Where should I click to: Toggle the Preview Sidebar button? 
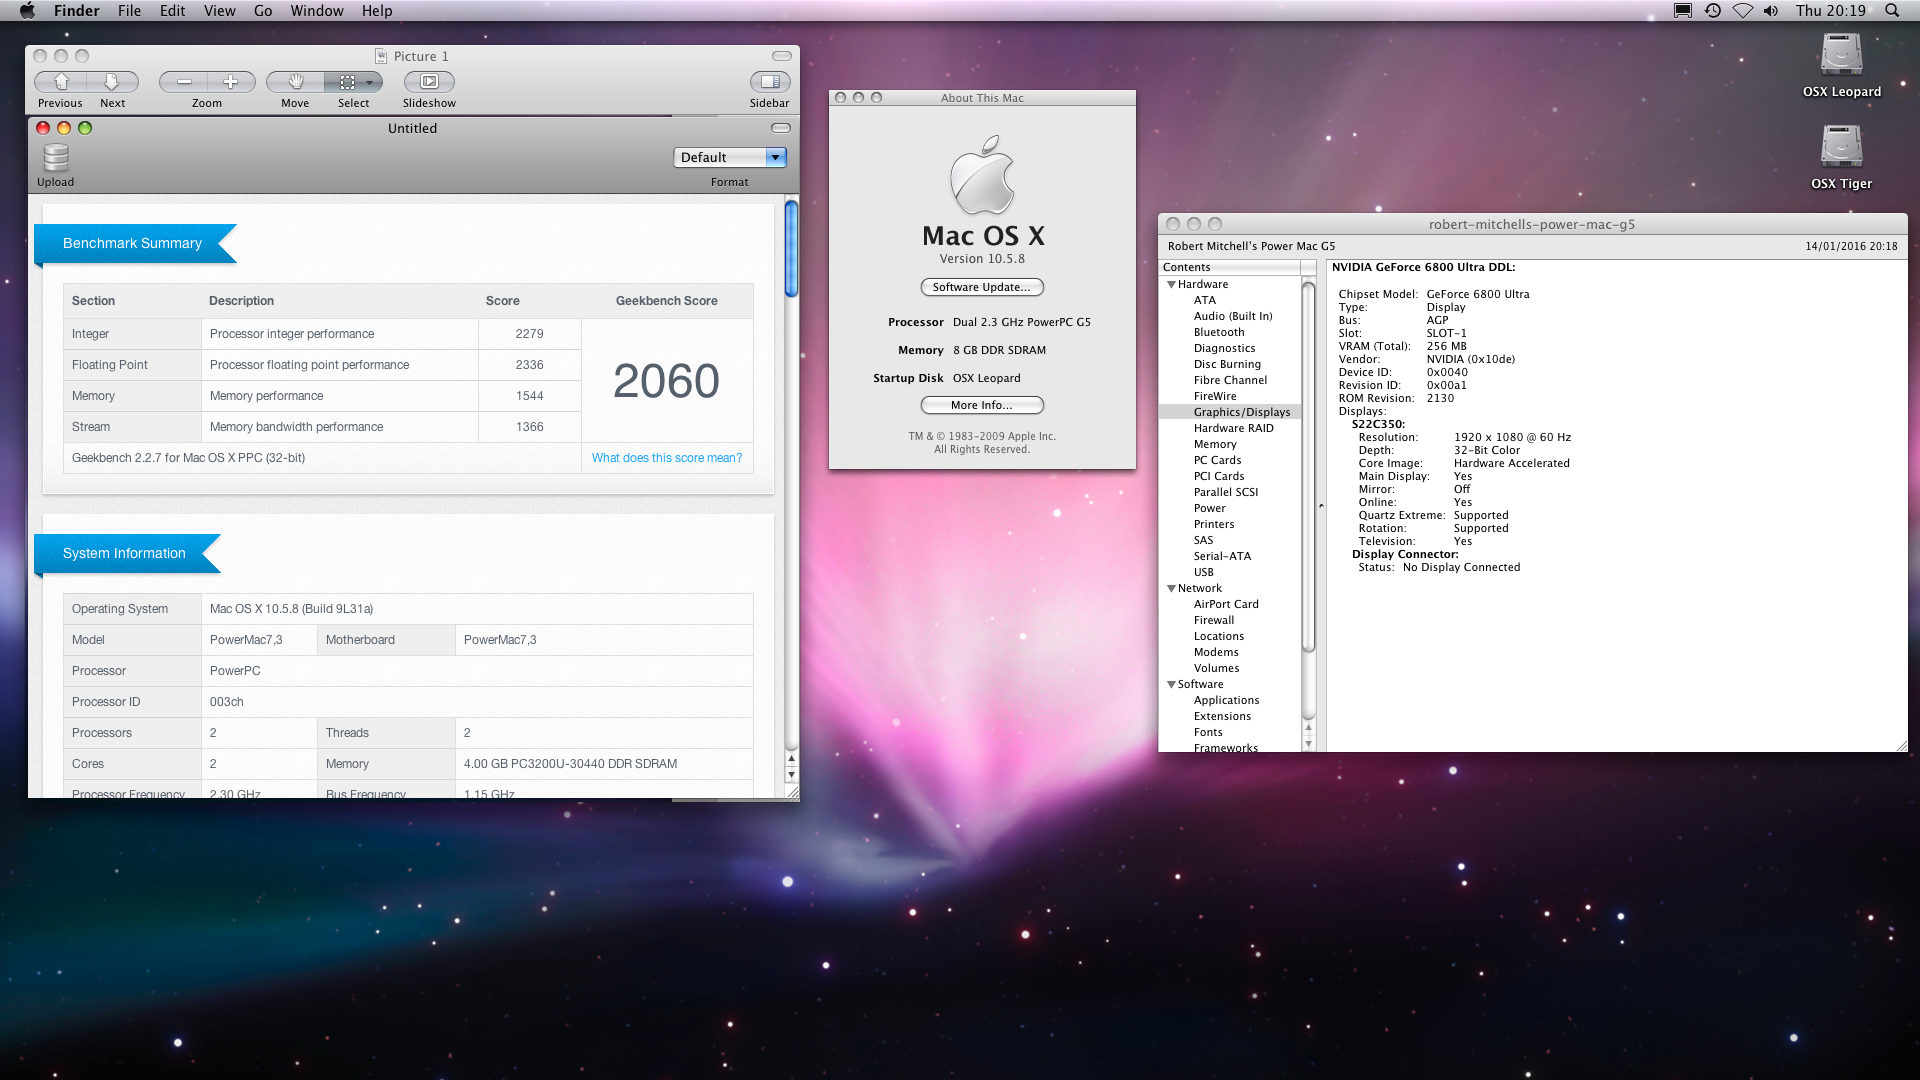coord(769,82)
